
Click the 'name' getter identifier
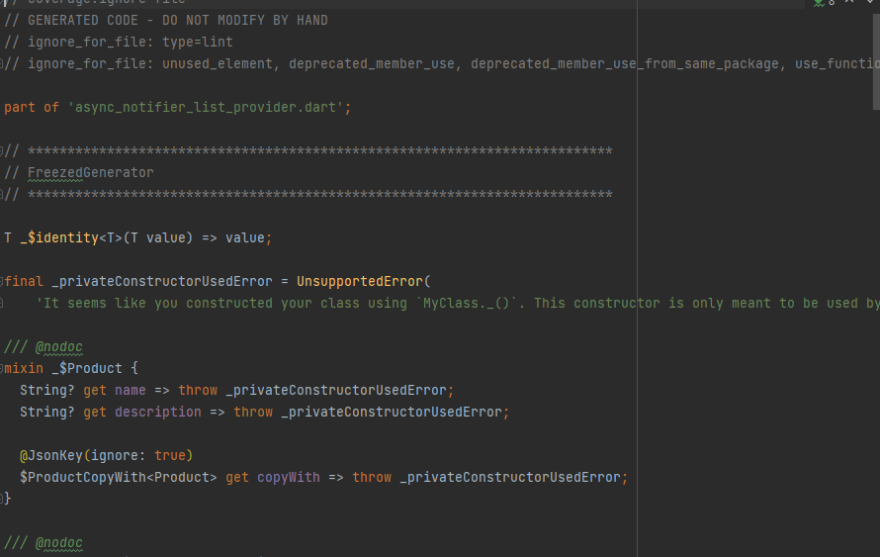tap(130, 390)
